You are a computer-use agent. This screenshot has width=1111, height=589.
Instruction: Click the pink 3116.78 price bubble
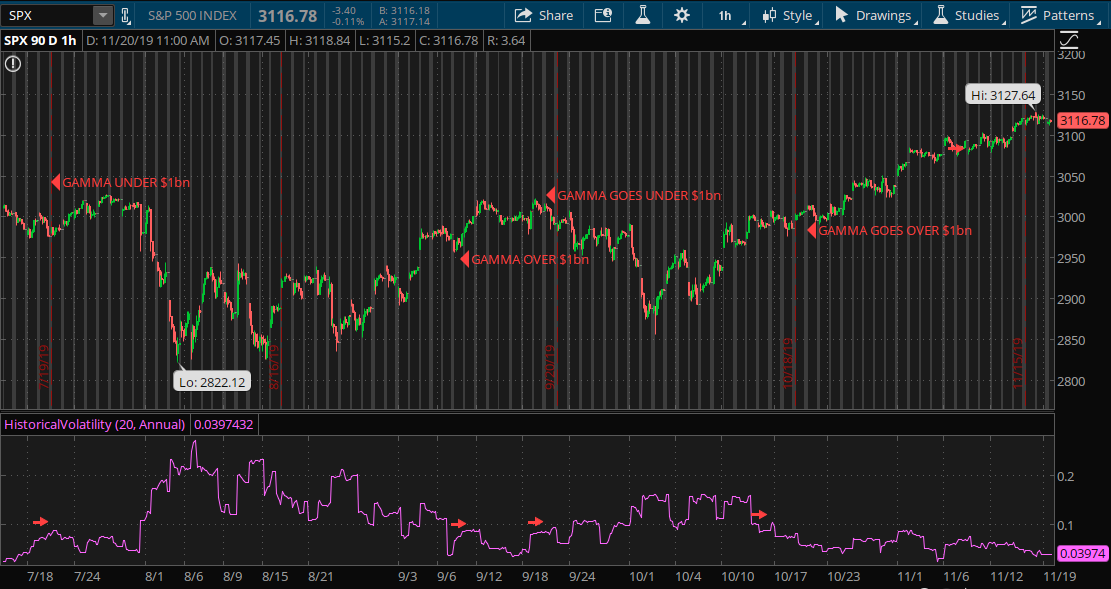coord(1084,120)
